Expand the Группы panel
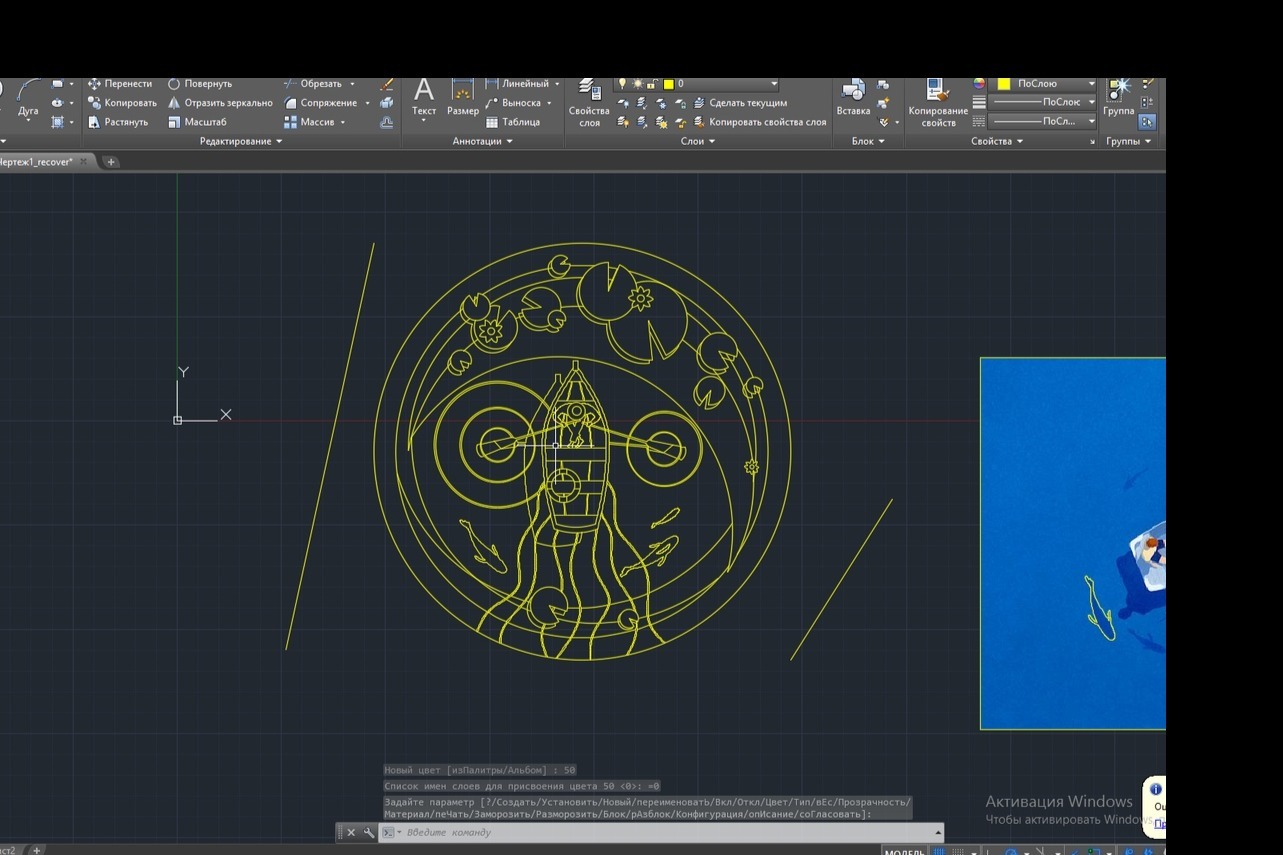 [1128, 142]
